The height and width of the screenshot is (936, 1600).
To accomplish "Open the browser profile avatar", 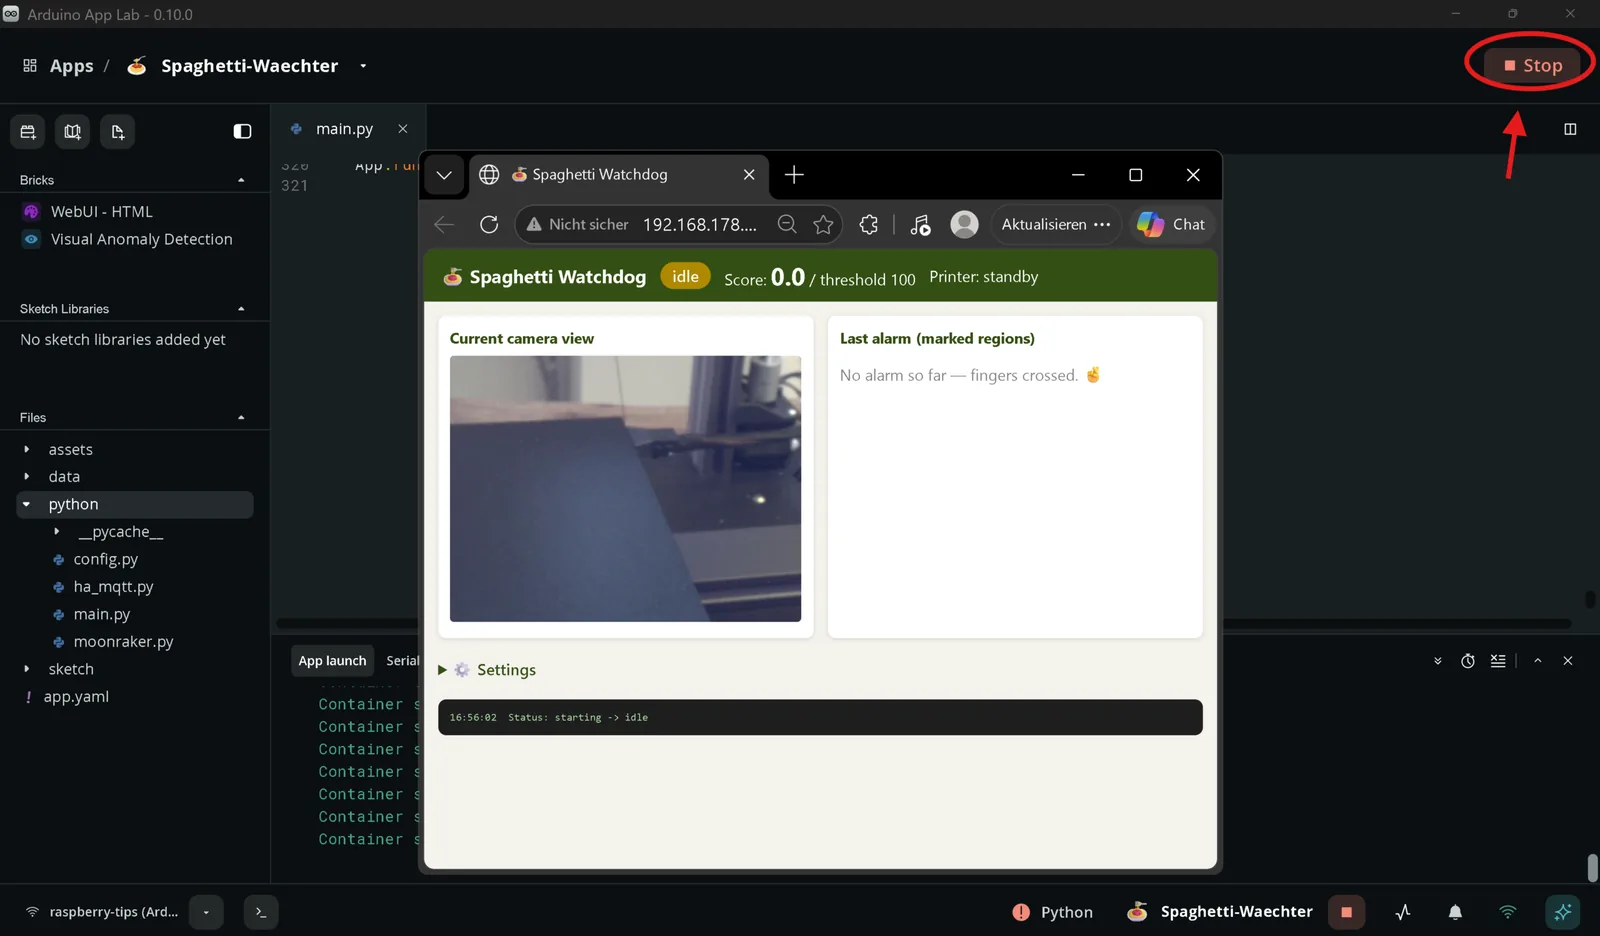I will pyautogui.click(x=964, y=225).
